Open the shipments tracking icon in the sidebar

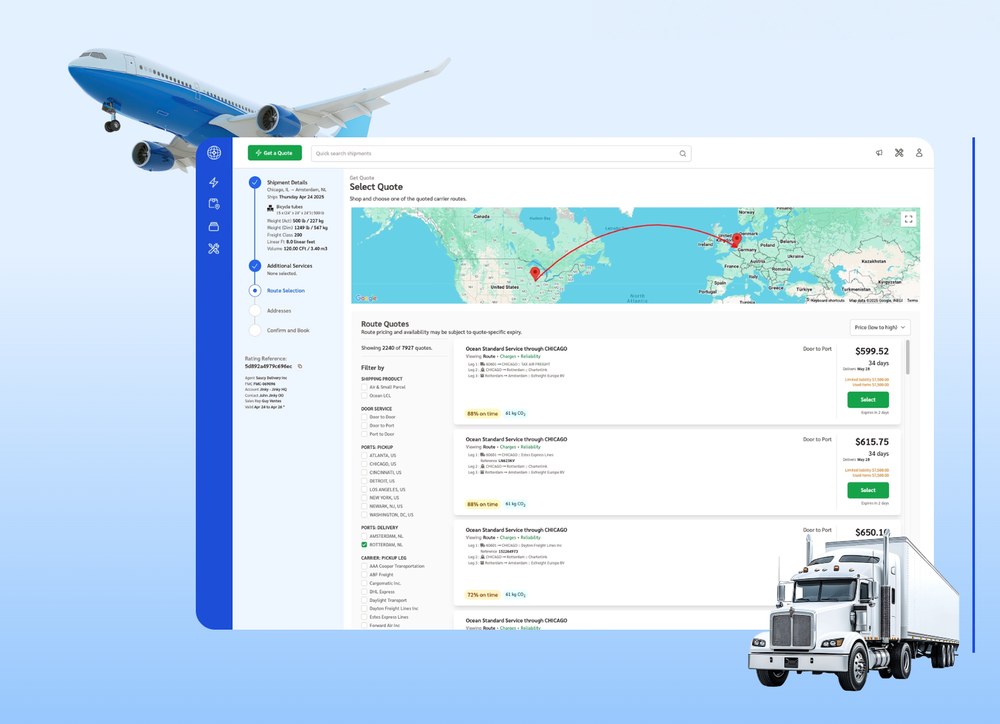pos(213,204)
